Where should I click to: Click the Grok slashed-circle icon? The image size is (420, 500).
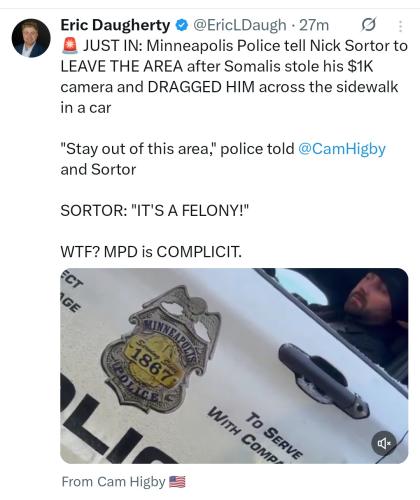369,25
